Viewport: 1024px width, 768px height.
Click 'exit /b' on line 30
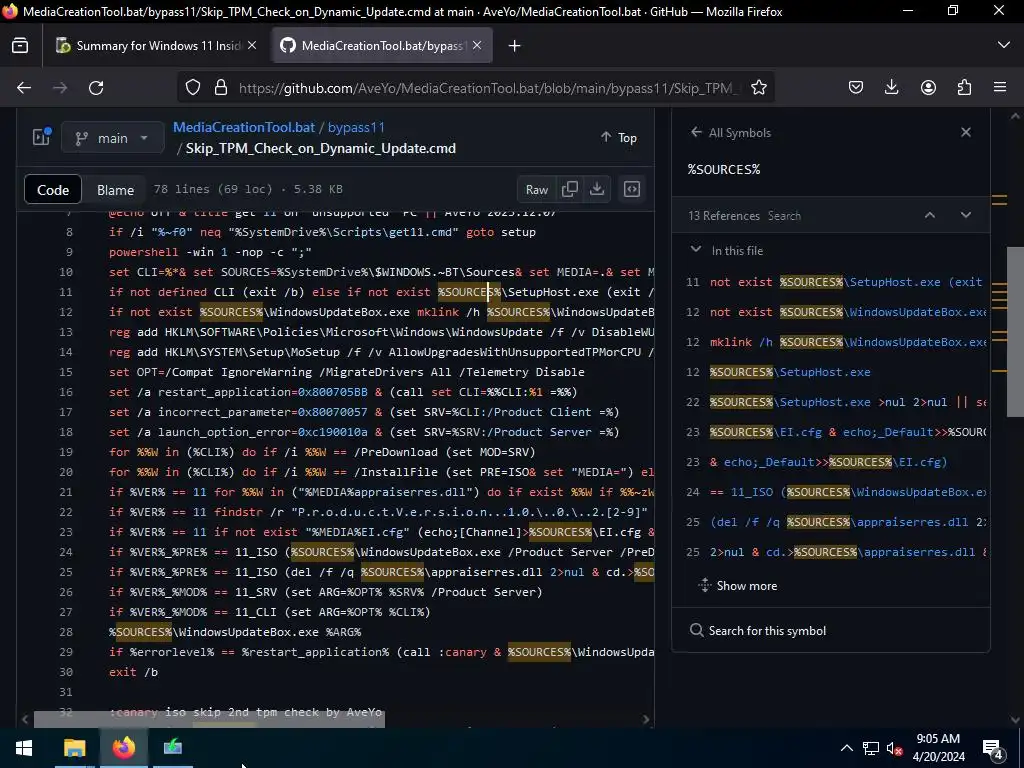tap(133, 672)
